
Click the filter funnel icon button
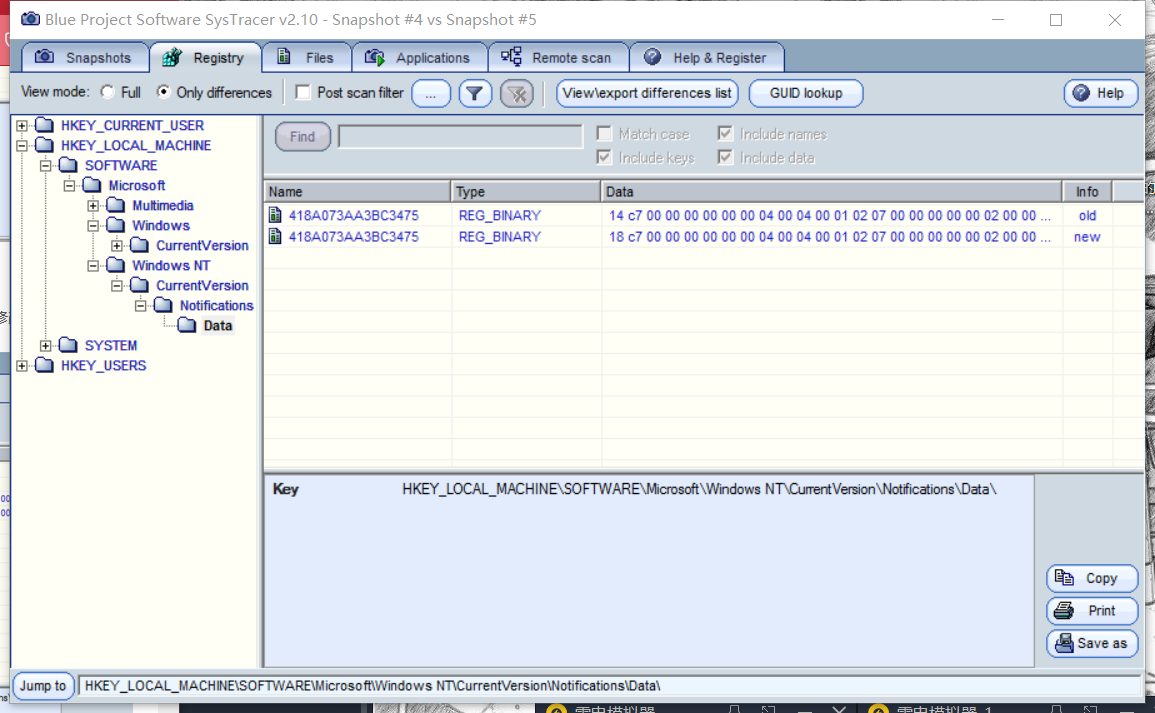(475, 94)
